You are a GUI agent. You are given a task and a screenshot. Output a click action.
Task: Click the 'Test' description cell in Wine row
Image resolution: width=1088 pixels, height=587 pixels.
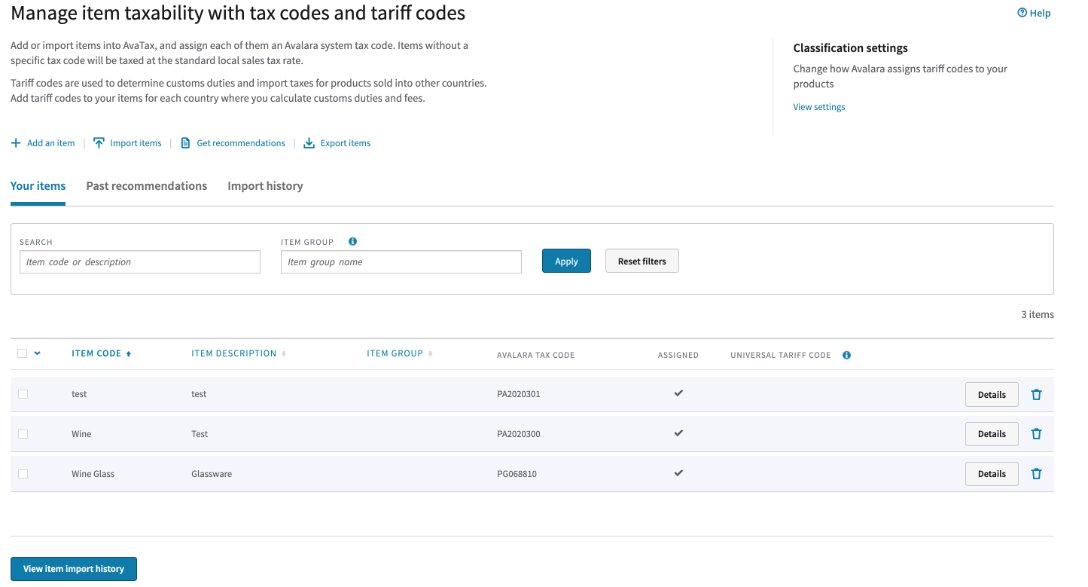[x=199, y=434]
